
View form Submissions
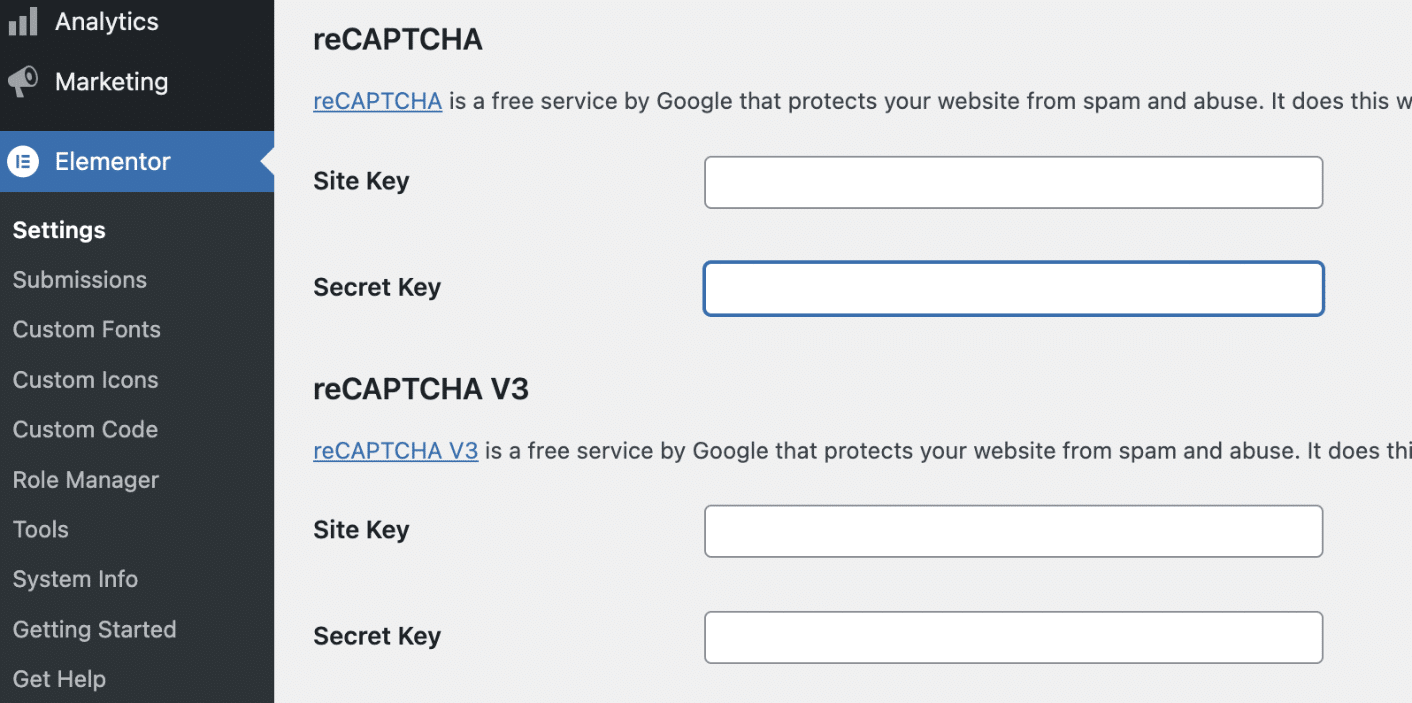79,280
